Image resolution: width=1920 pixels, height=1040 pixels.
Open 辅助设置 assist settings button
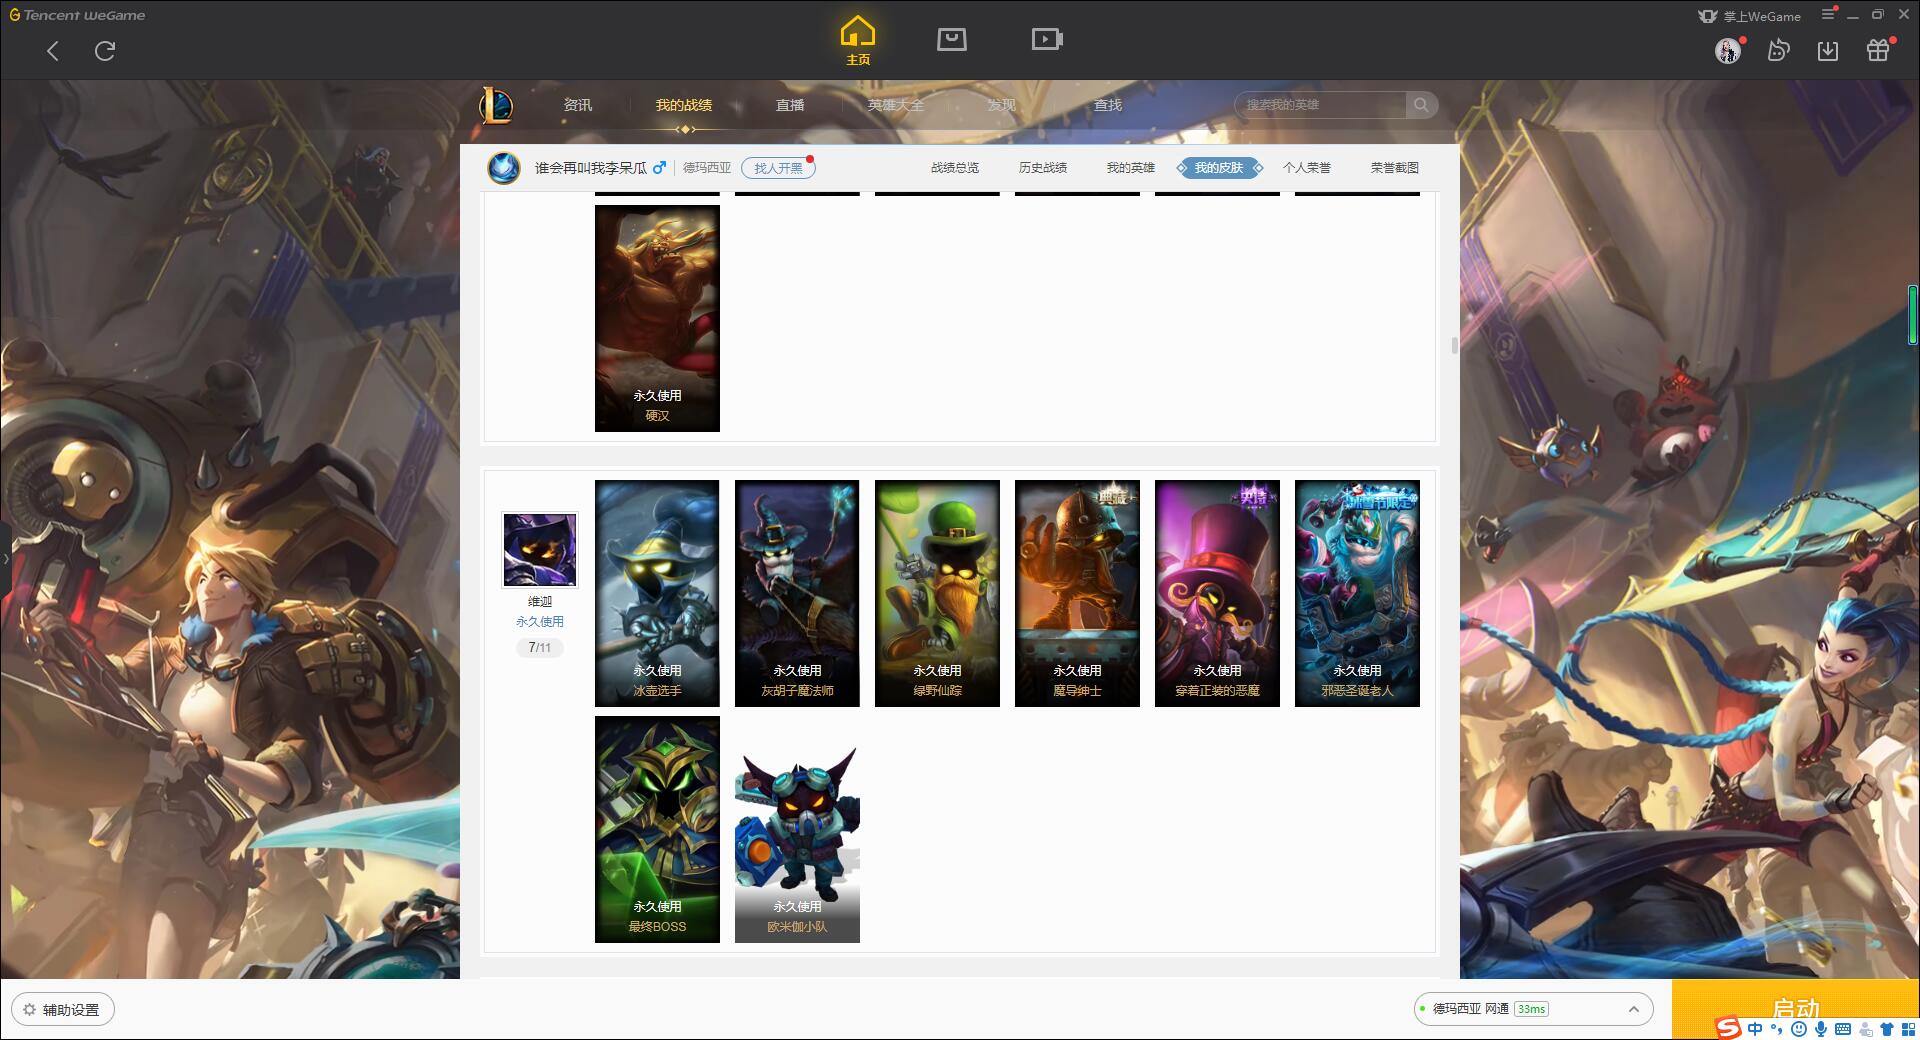[63, 1010]
